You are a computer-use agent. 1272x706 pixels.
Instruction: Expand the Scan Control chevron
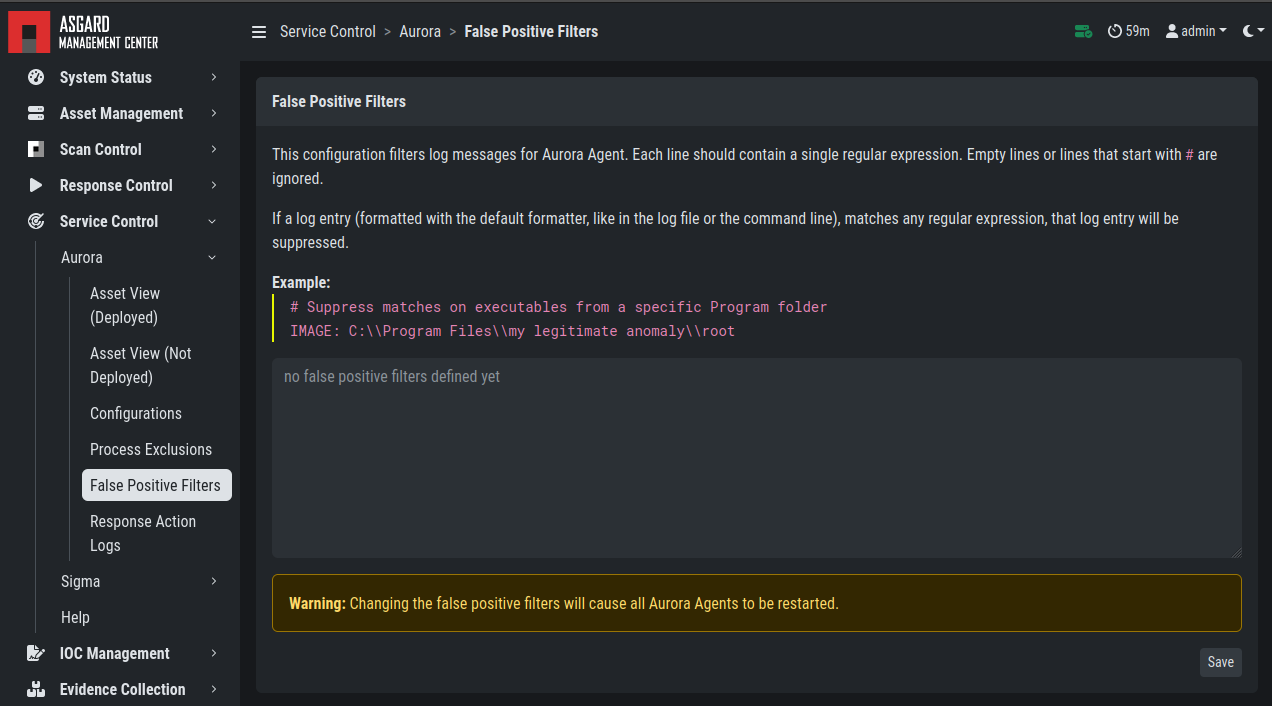(x=214, y=149)
